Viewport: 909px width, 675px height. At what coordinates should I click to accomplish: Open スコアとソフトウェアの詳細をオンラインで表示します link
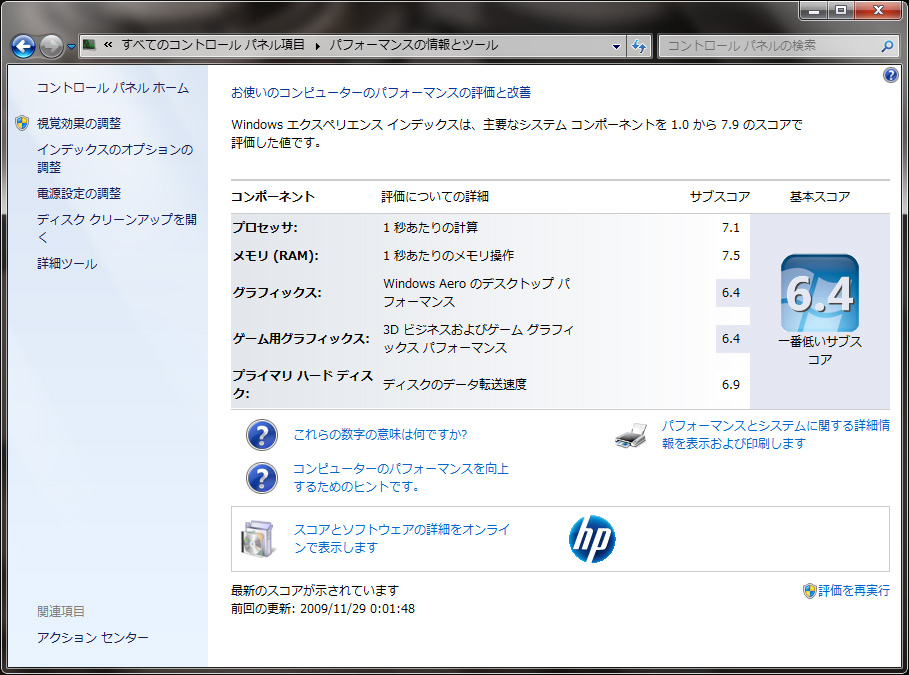[x=402, y=539]
